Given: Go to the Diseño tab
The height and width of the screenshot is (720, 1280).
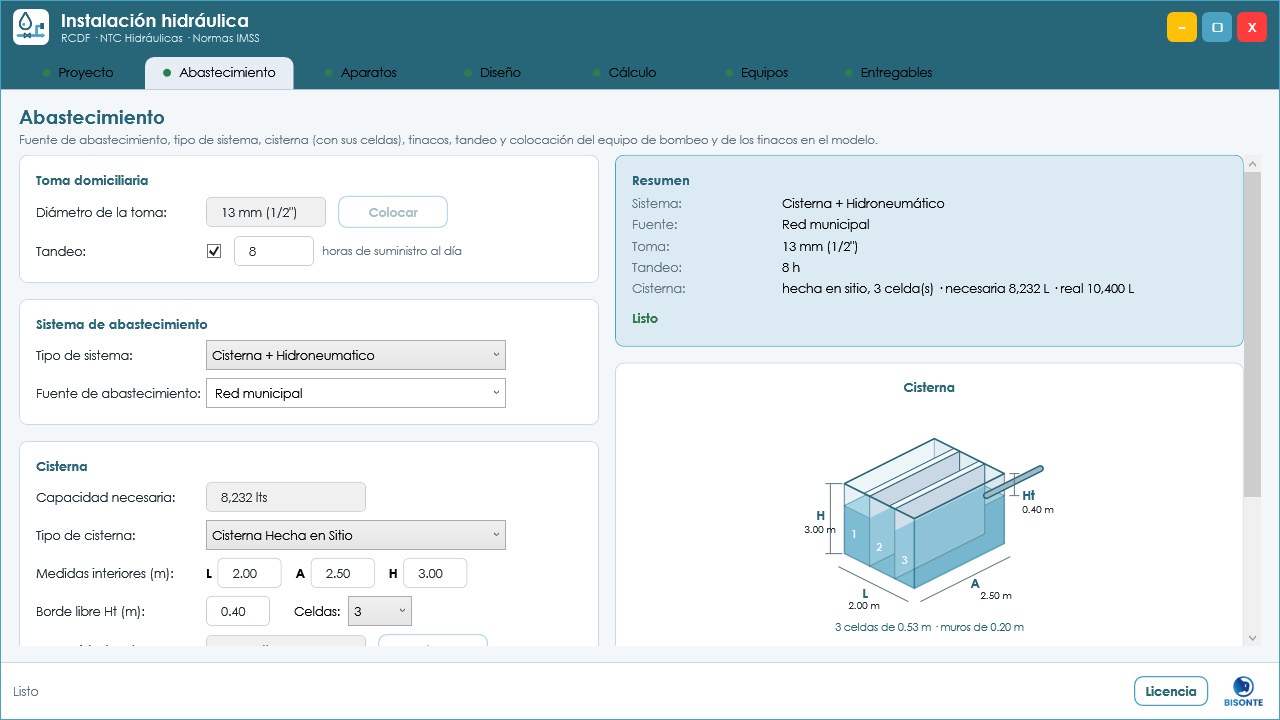Looking at the screenshot, I should click(493, 73).
